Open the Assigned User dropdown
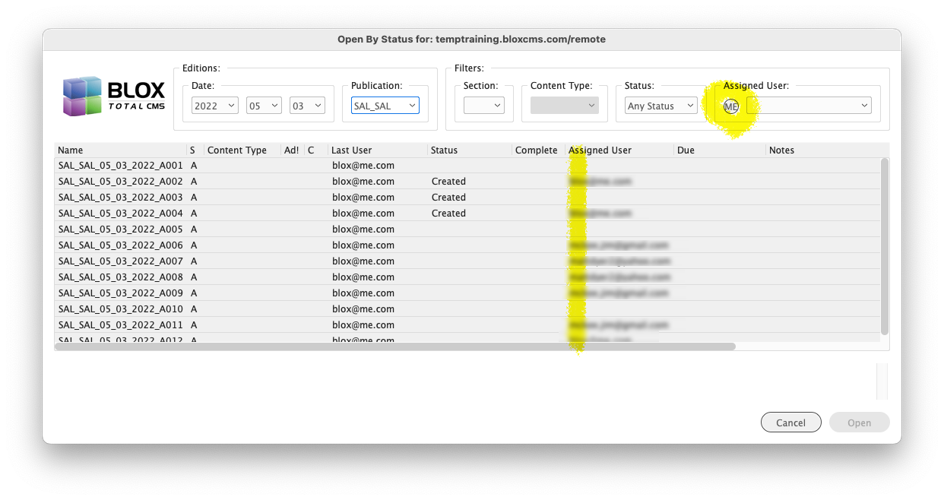 [x=809, y=106]
